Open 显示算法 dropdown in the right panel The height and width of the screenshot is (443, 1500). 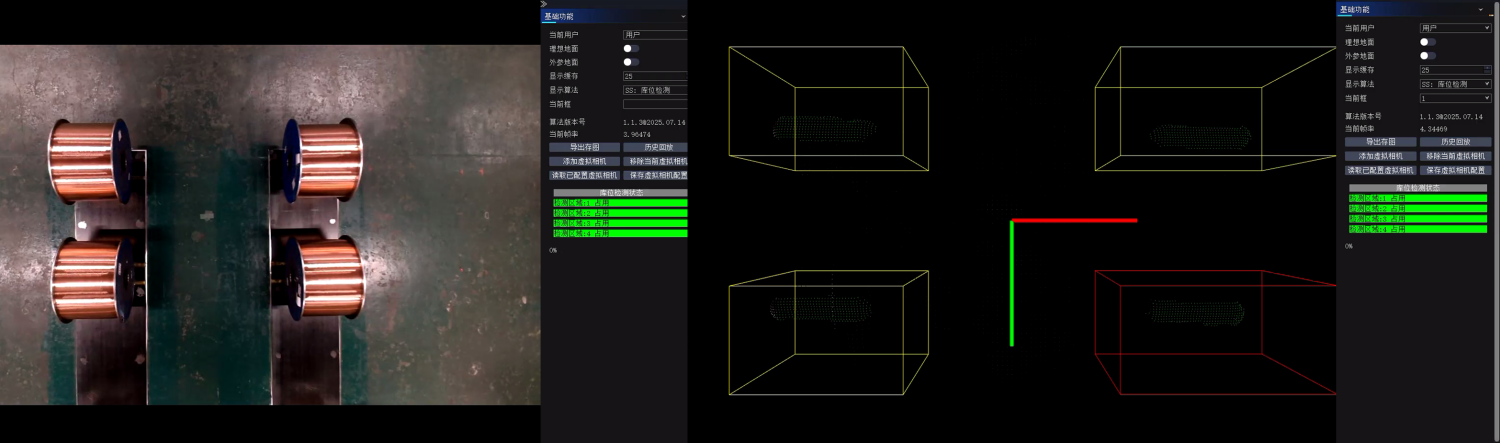tap(1455, 84)
